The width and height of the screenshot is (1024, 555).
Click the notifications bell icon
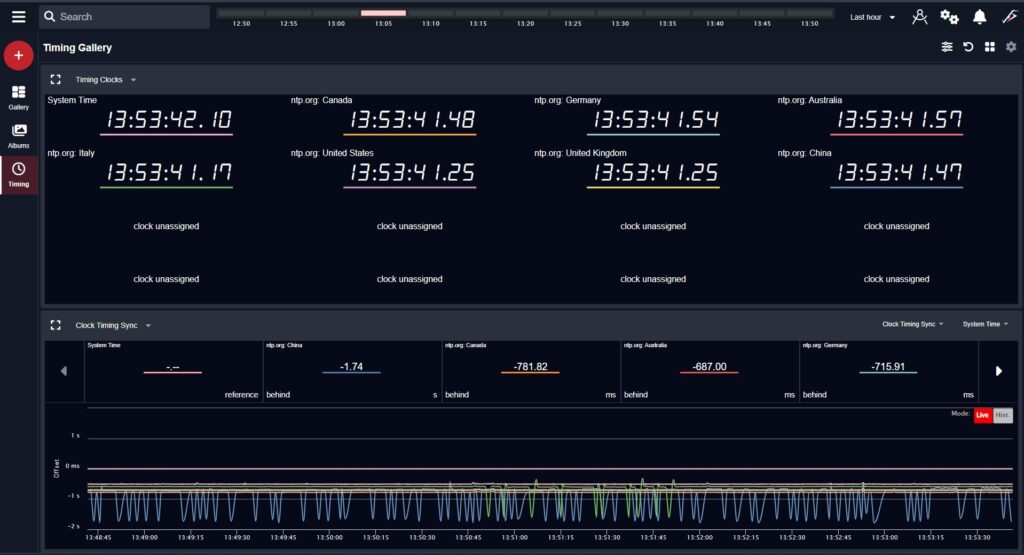coord(979,17)
